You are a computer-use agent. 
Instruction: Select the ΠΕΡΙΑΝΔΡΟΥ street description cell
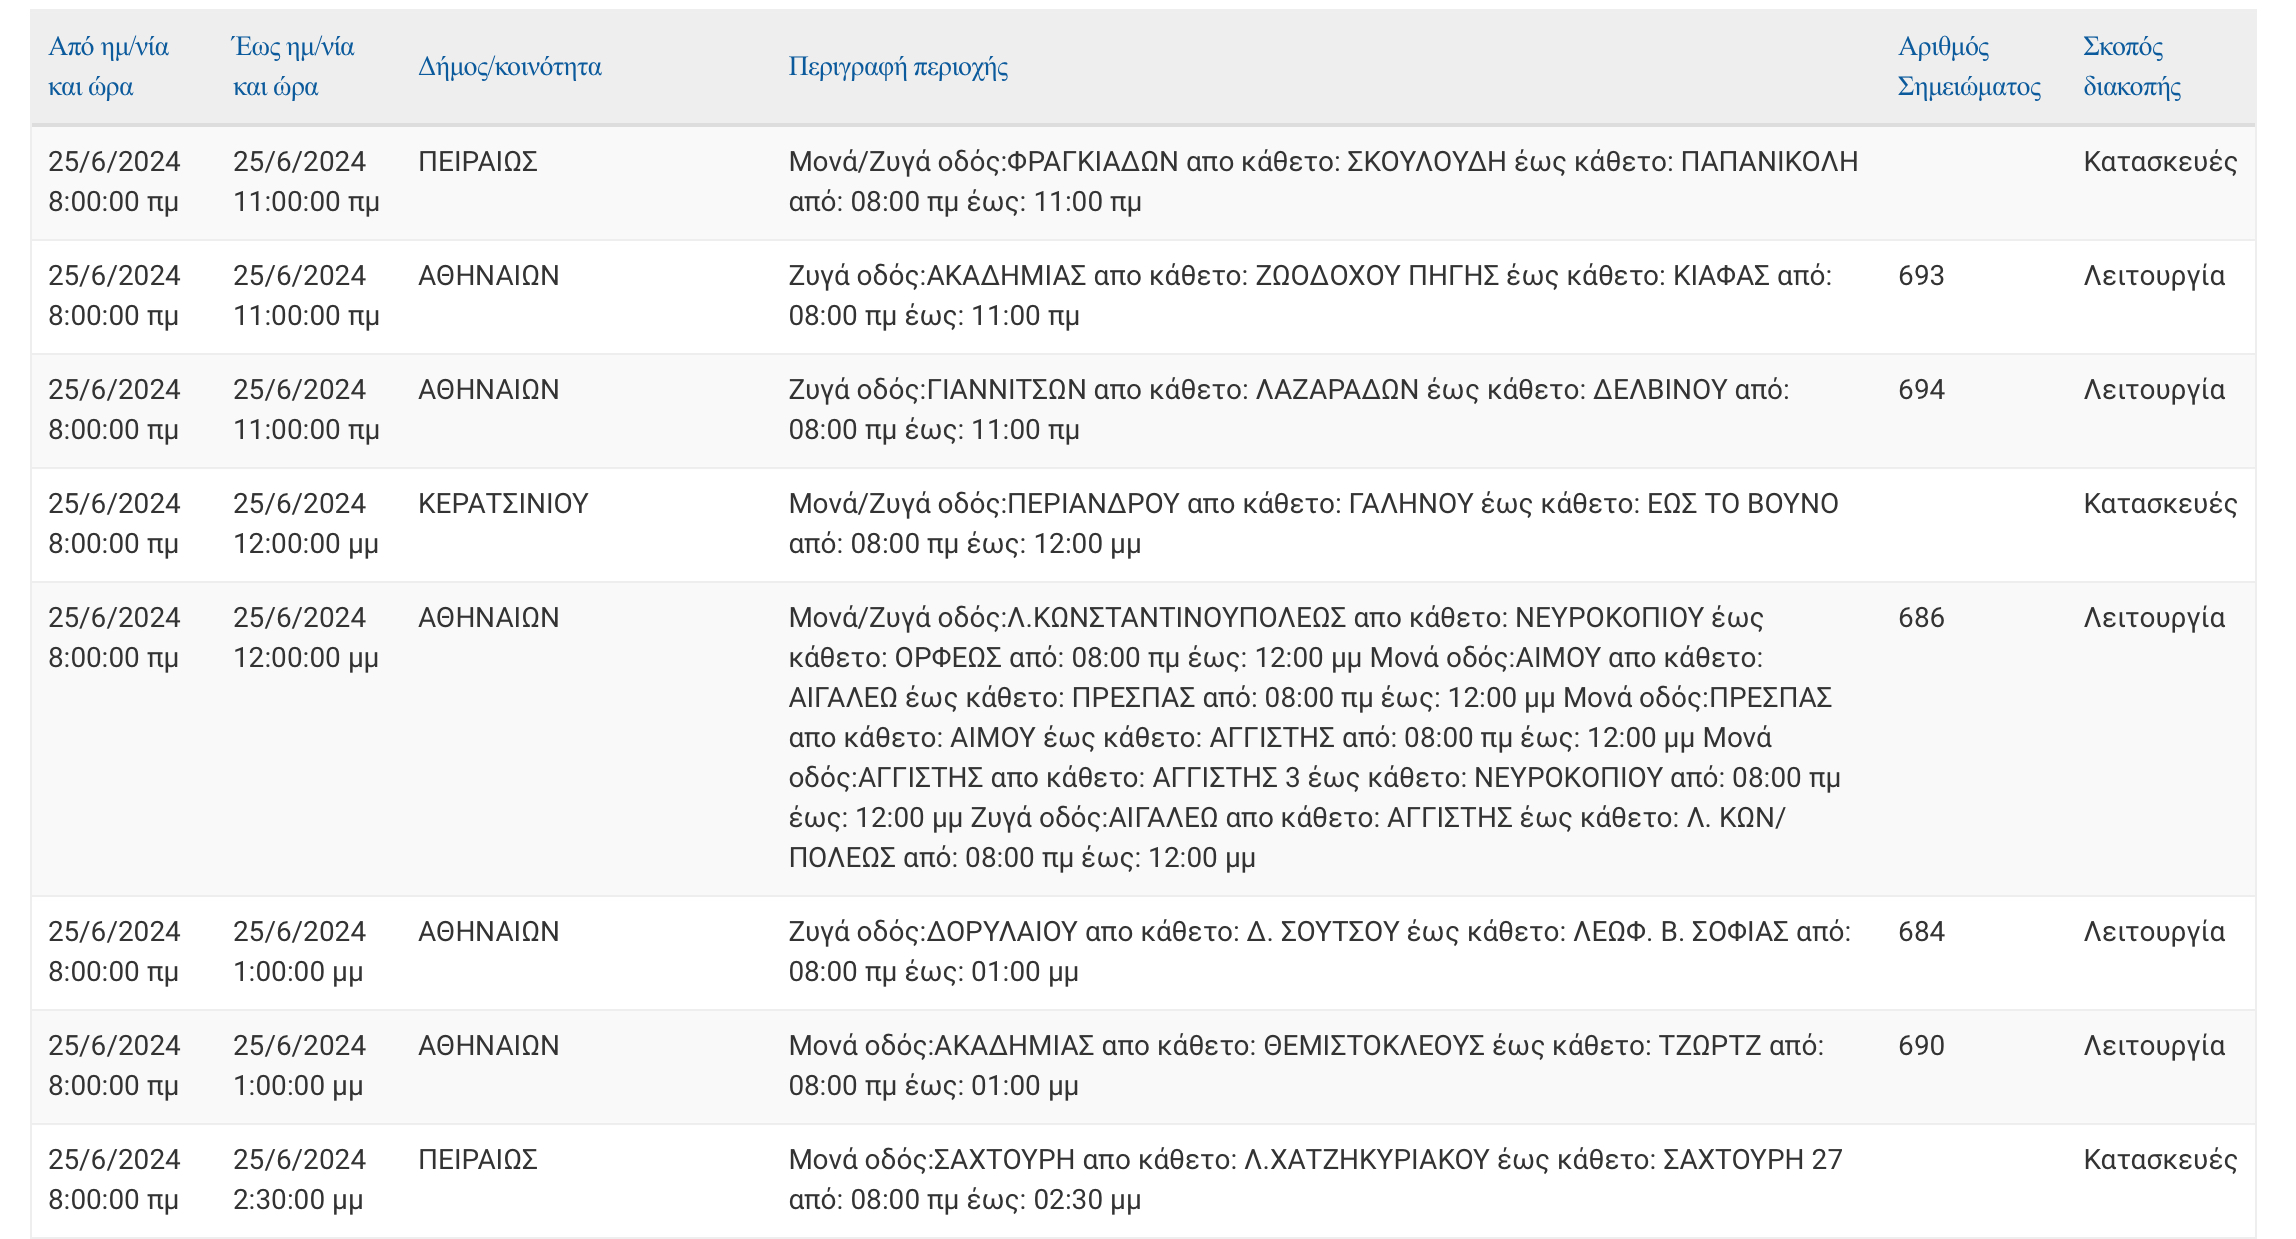(x=1312, y=524)
